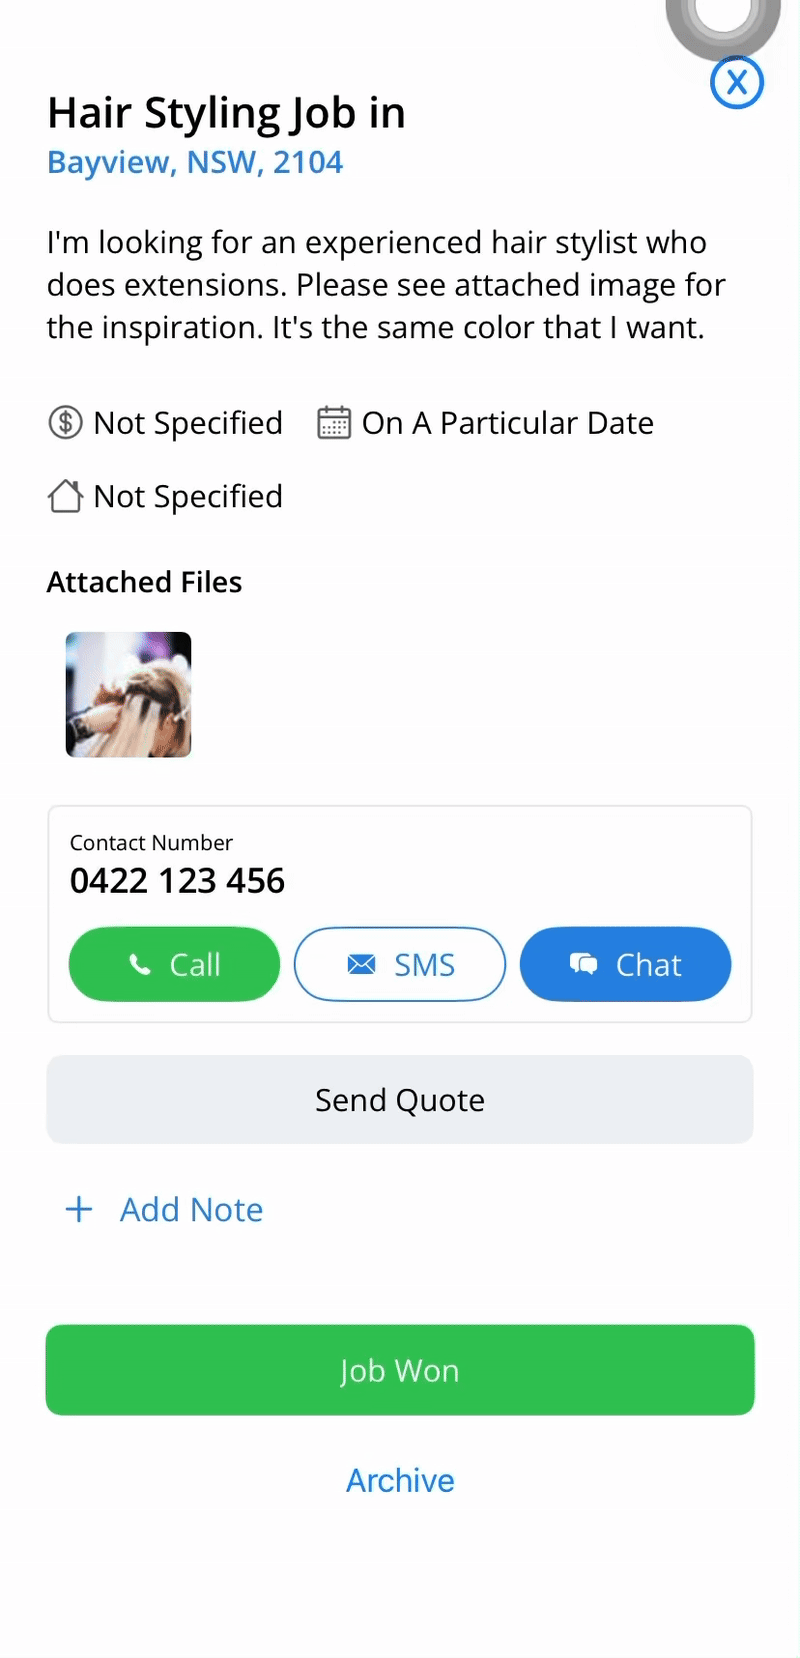Image resolution: width=800 pixels, height=1658 pixels.
Task: Click the calendar icon beside the date
Action: 334,423
